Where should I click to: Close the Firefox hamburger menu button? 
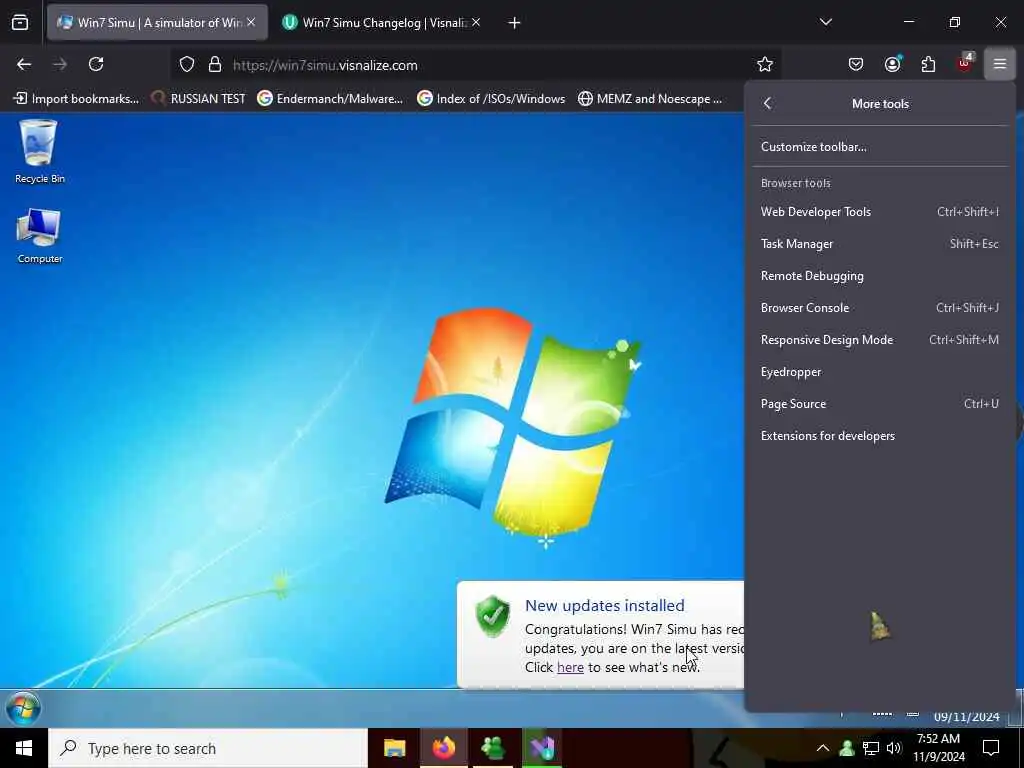[x=999, y=64]
